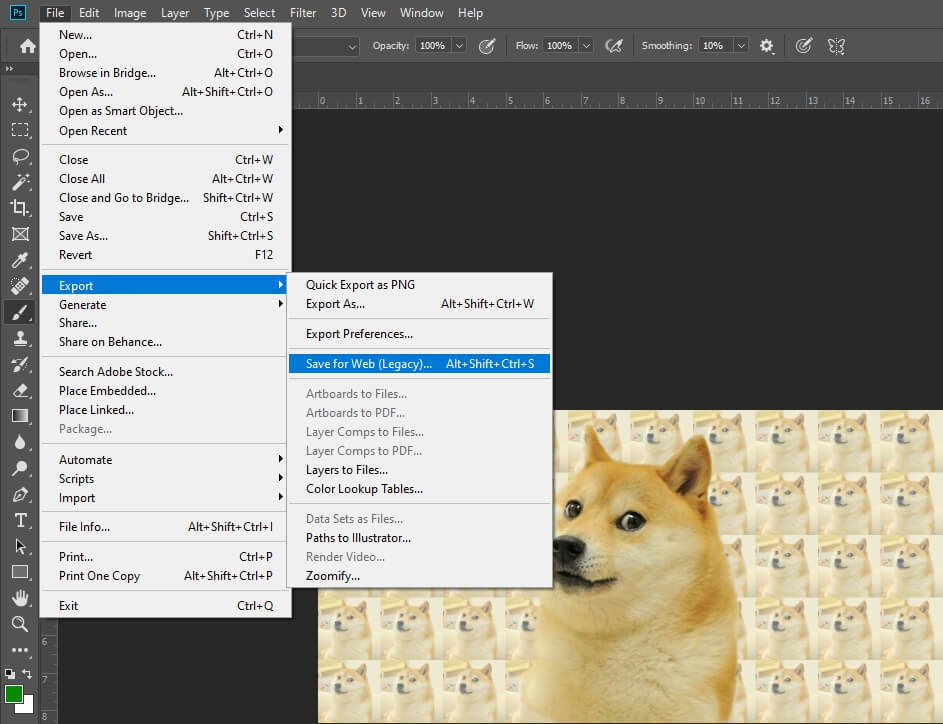Open the Image menu
The height and width of the screenshot is (724, 943).
click(130, 13)
